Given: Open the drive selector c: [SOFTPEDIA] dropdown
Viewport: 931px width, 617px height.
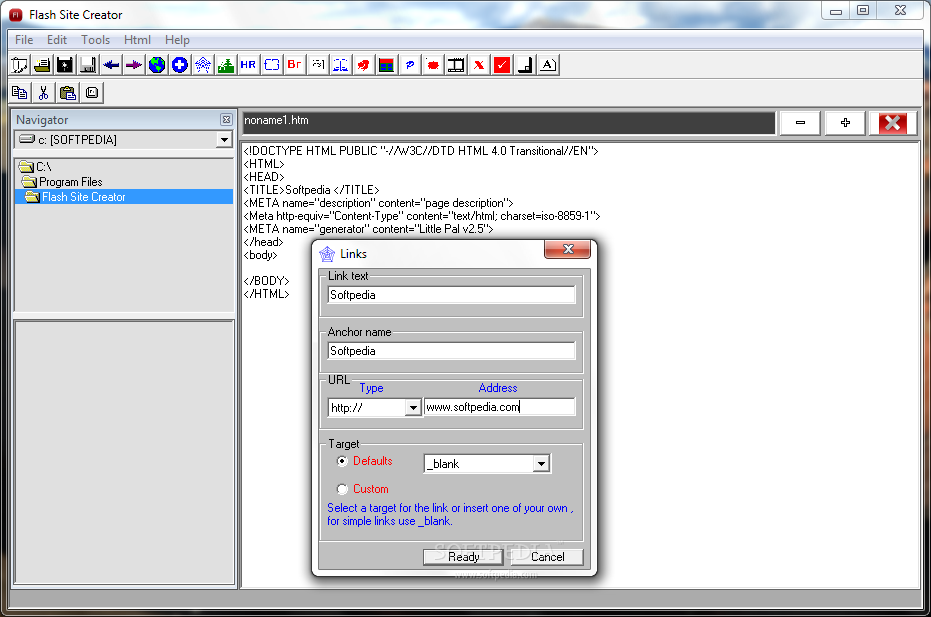Looking at the screenshot, I should pyautogui.click(x=224, y=140).
